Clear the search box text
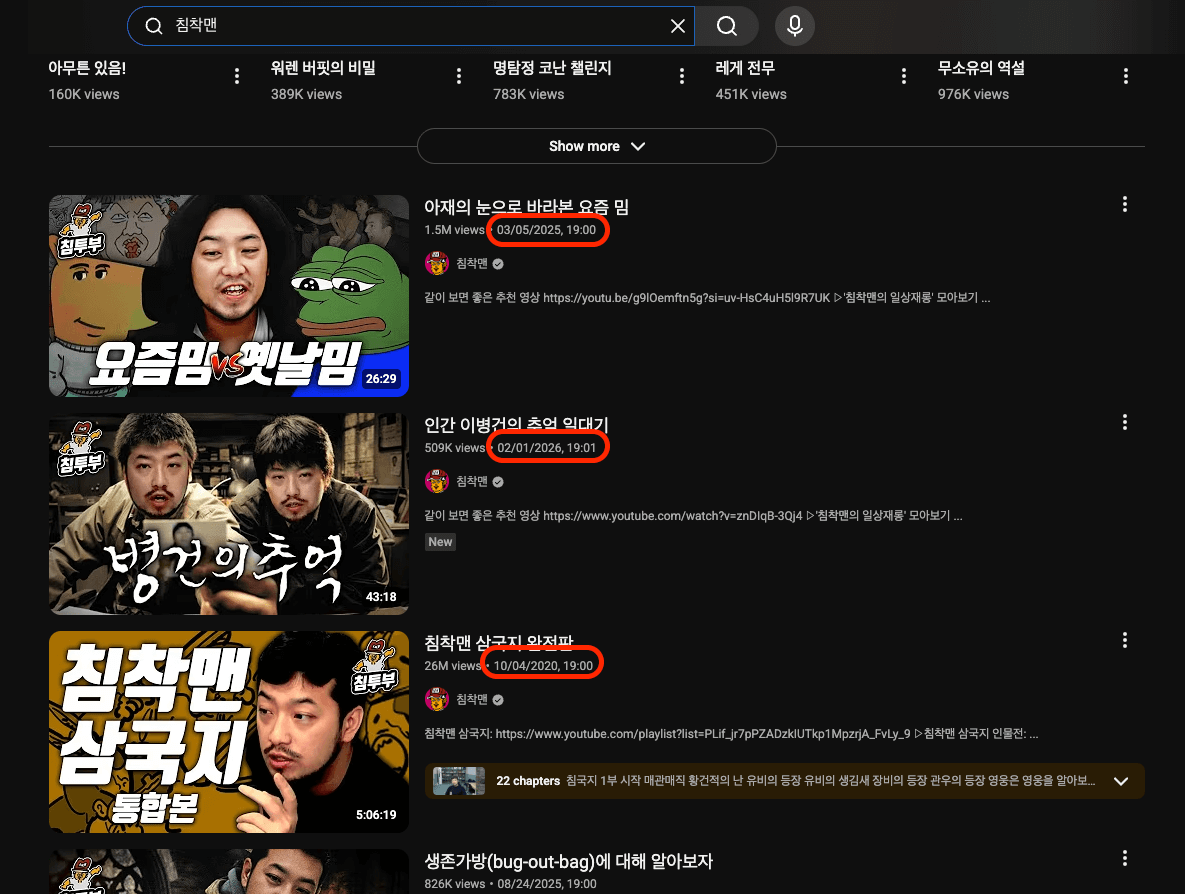The width and height of the screenshot is (1185, 894). 677,26
